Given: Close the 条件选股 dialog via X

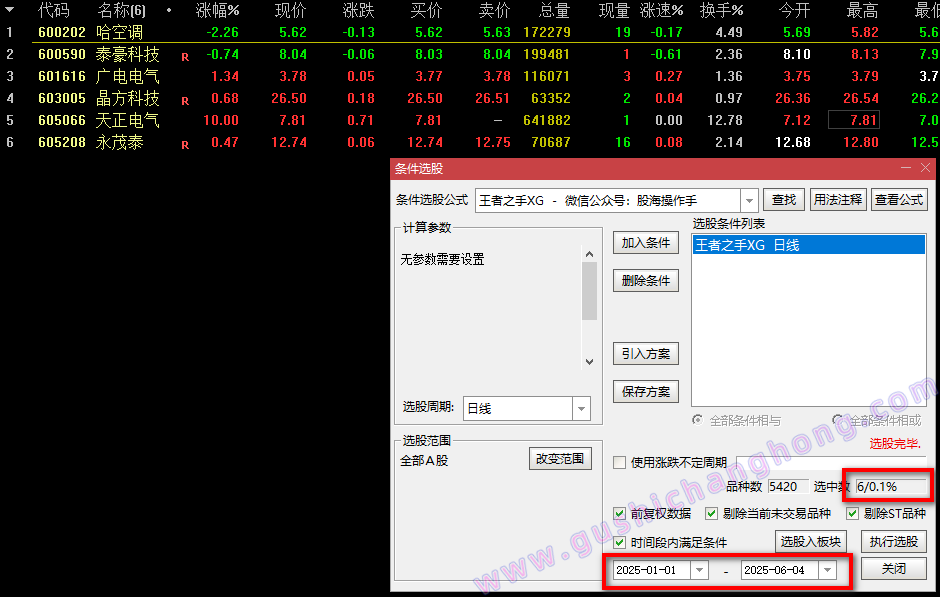Looking at the screenshot, I should [x=926, y=168].
